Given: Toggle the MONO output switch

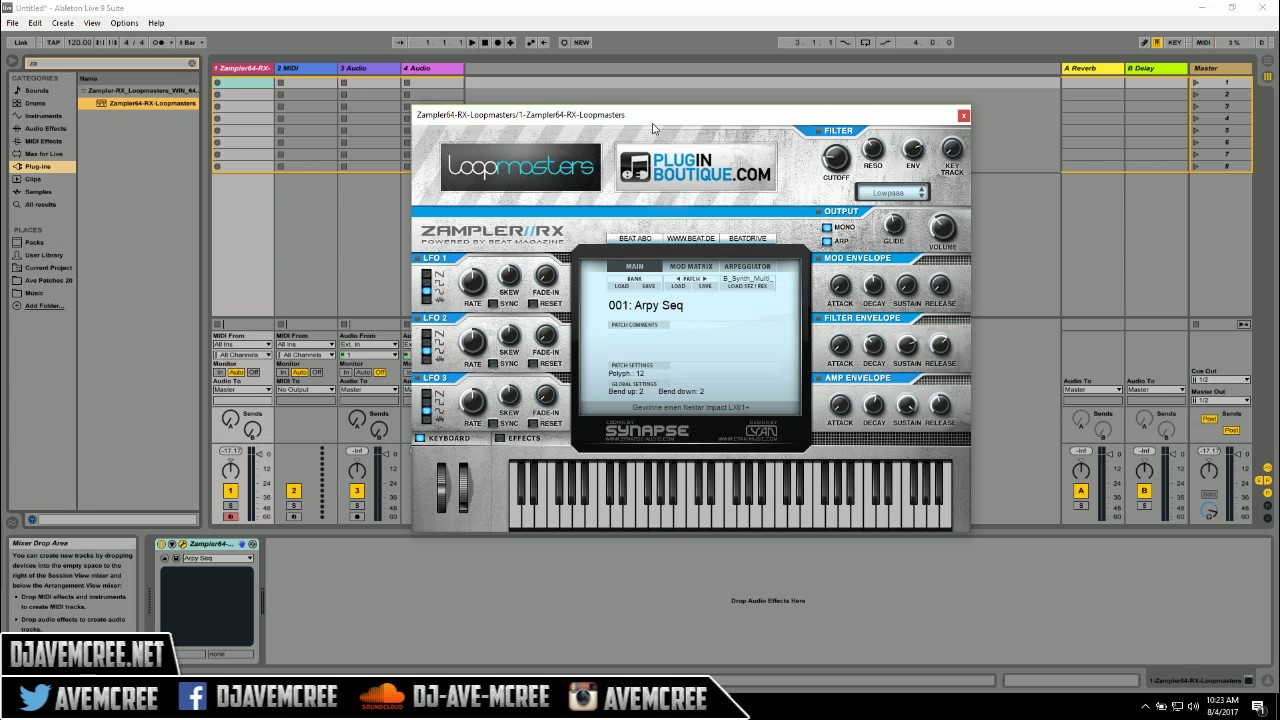Looking at the screenshot, I should click(x=827, y=228).
